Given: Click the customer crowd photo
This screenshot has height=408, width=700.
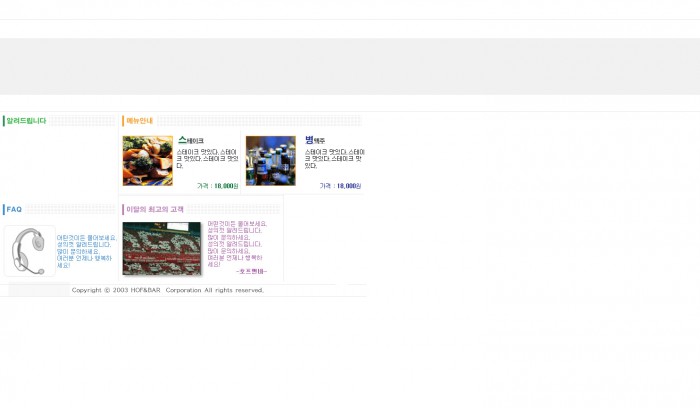Looking at the screenshot, I should (161, 248).
